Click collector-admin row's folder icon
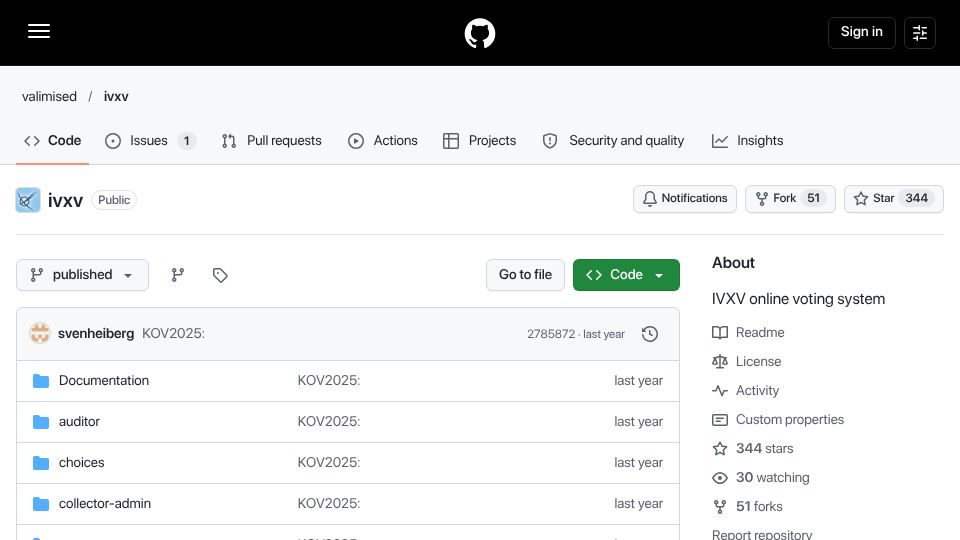The width and height of the screenshot is (960, 540). click(x=41, y=504)
